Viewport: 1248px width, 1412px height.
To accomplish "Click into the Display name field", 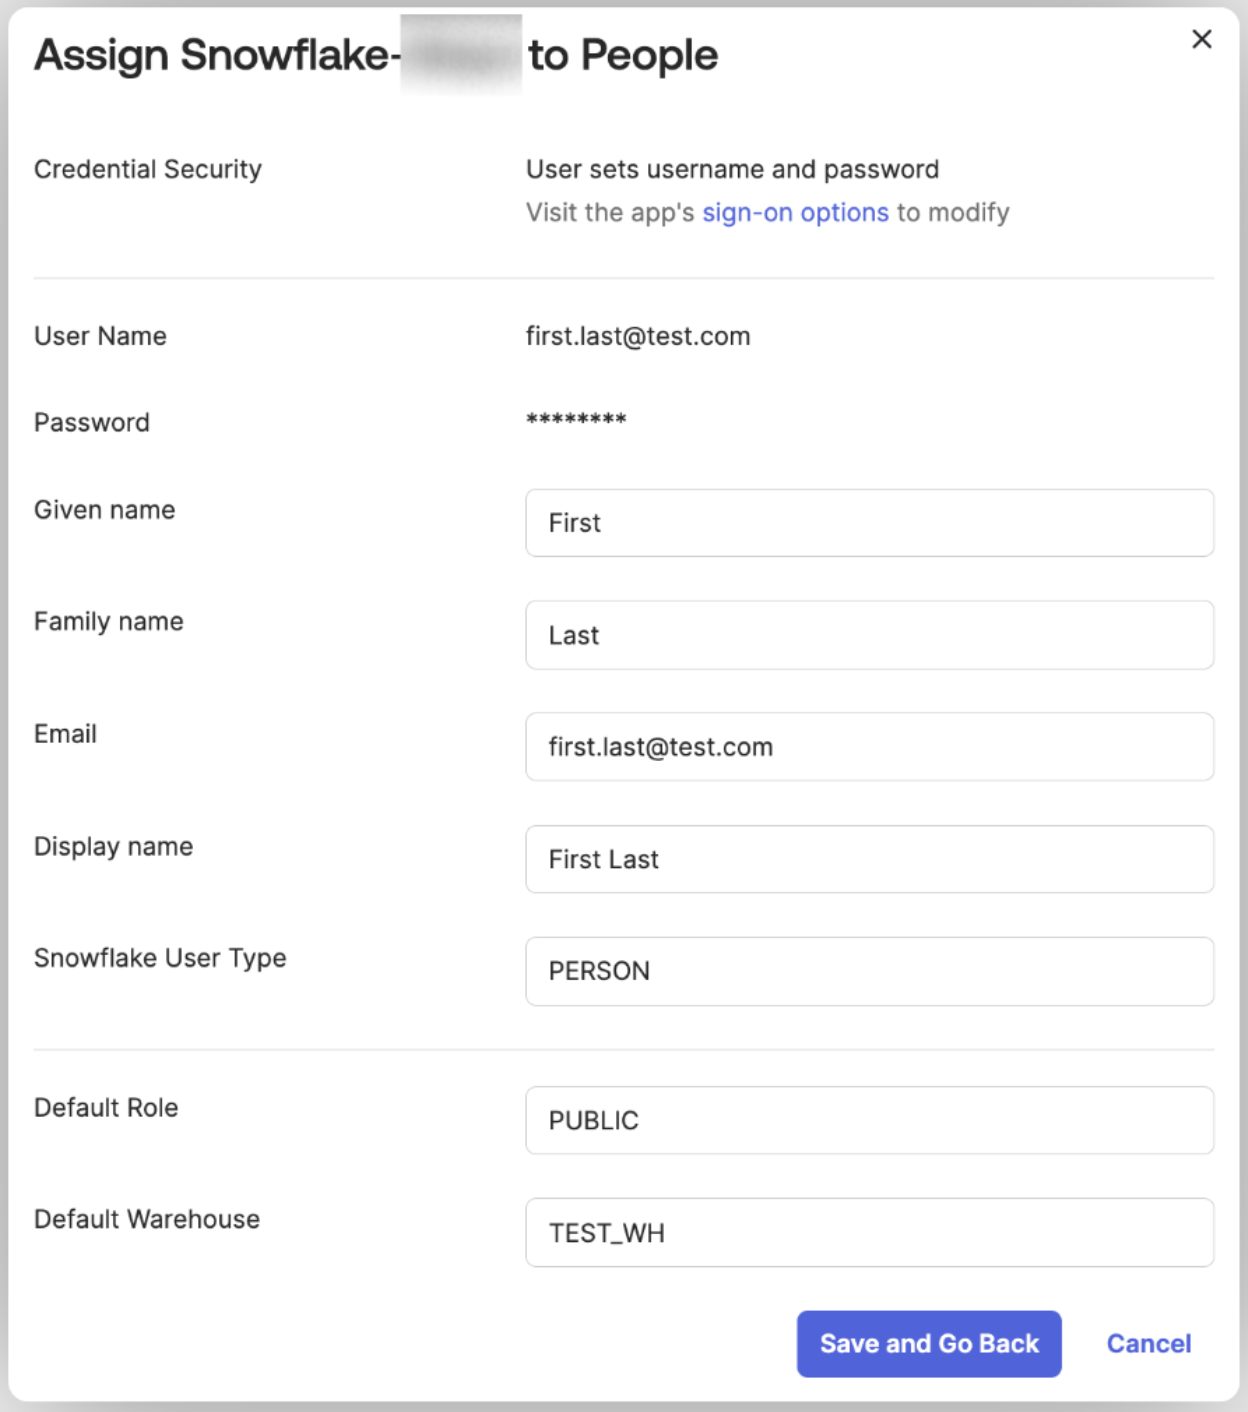I will (869, 859).
